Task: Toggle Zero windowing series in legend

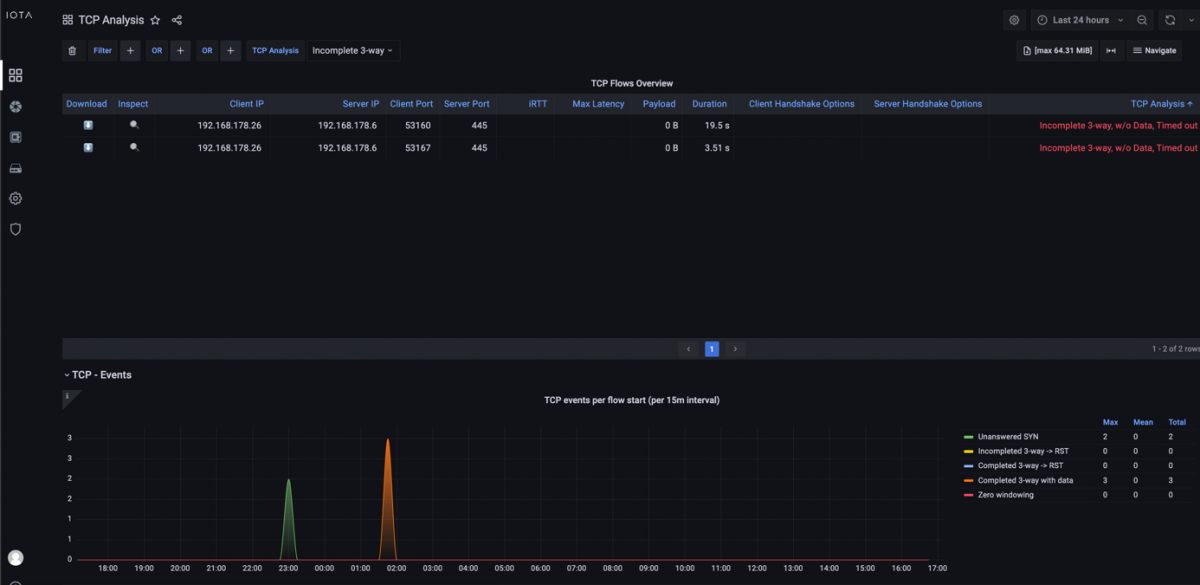Action: 1005,495
